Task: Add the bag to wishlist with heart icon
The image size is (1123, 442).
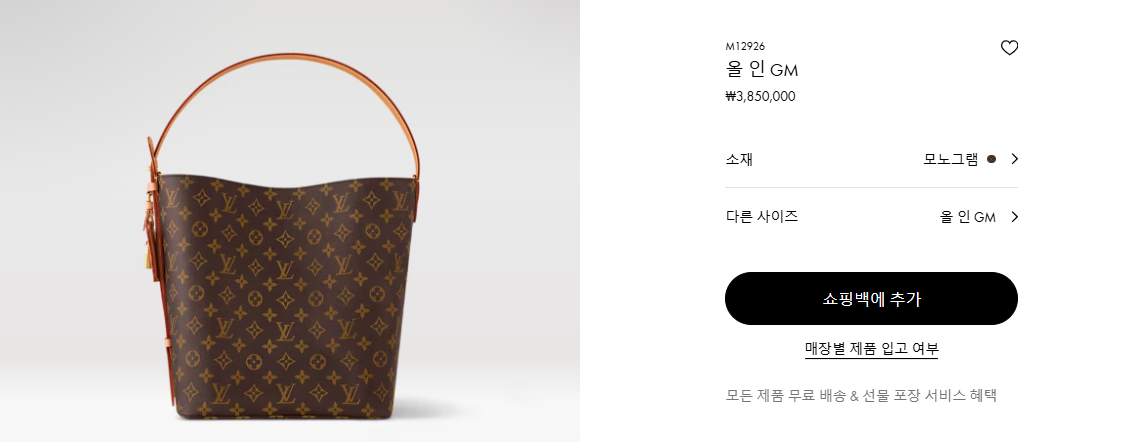Action: [x=1008, y=48]
